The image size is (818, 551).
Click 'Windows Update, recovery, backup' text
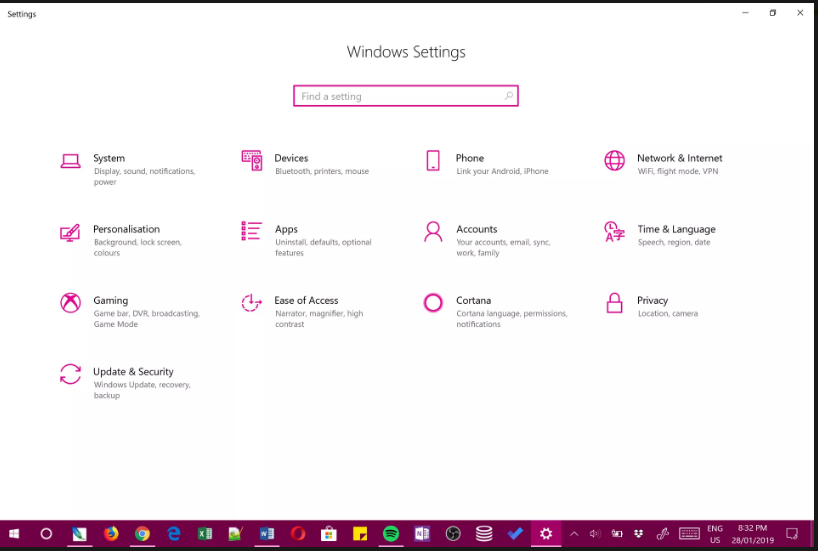tap(142, 390)
